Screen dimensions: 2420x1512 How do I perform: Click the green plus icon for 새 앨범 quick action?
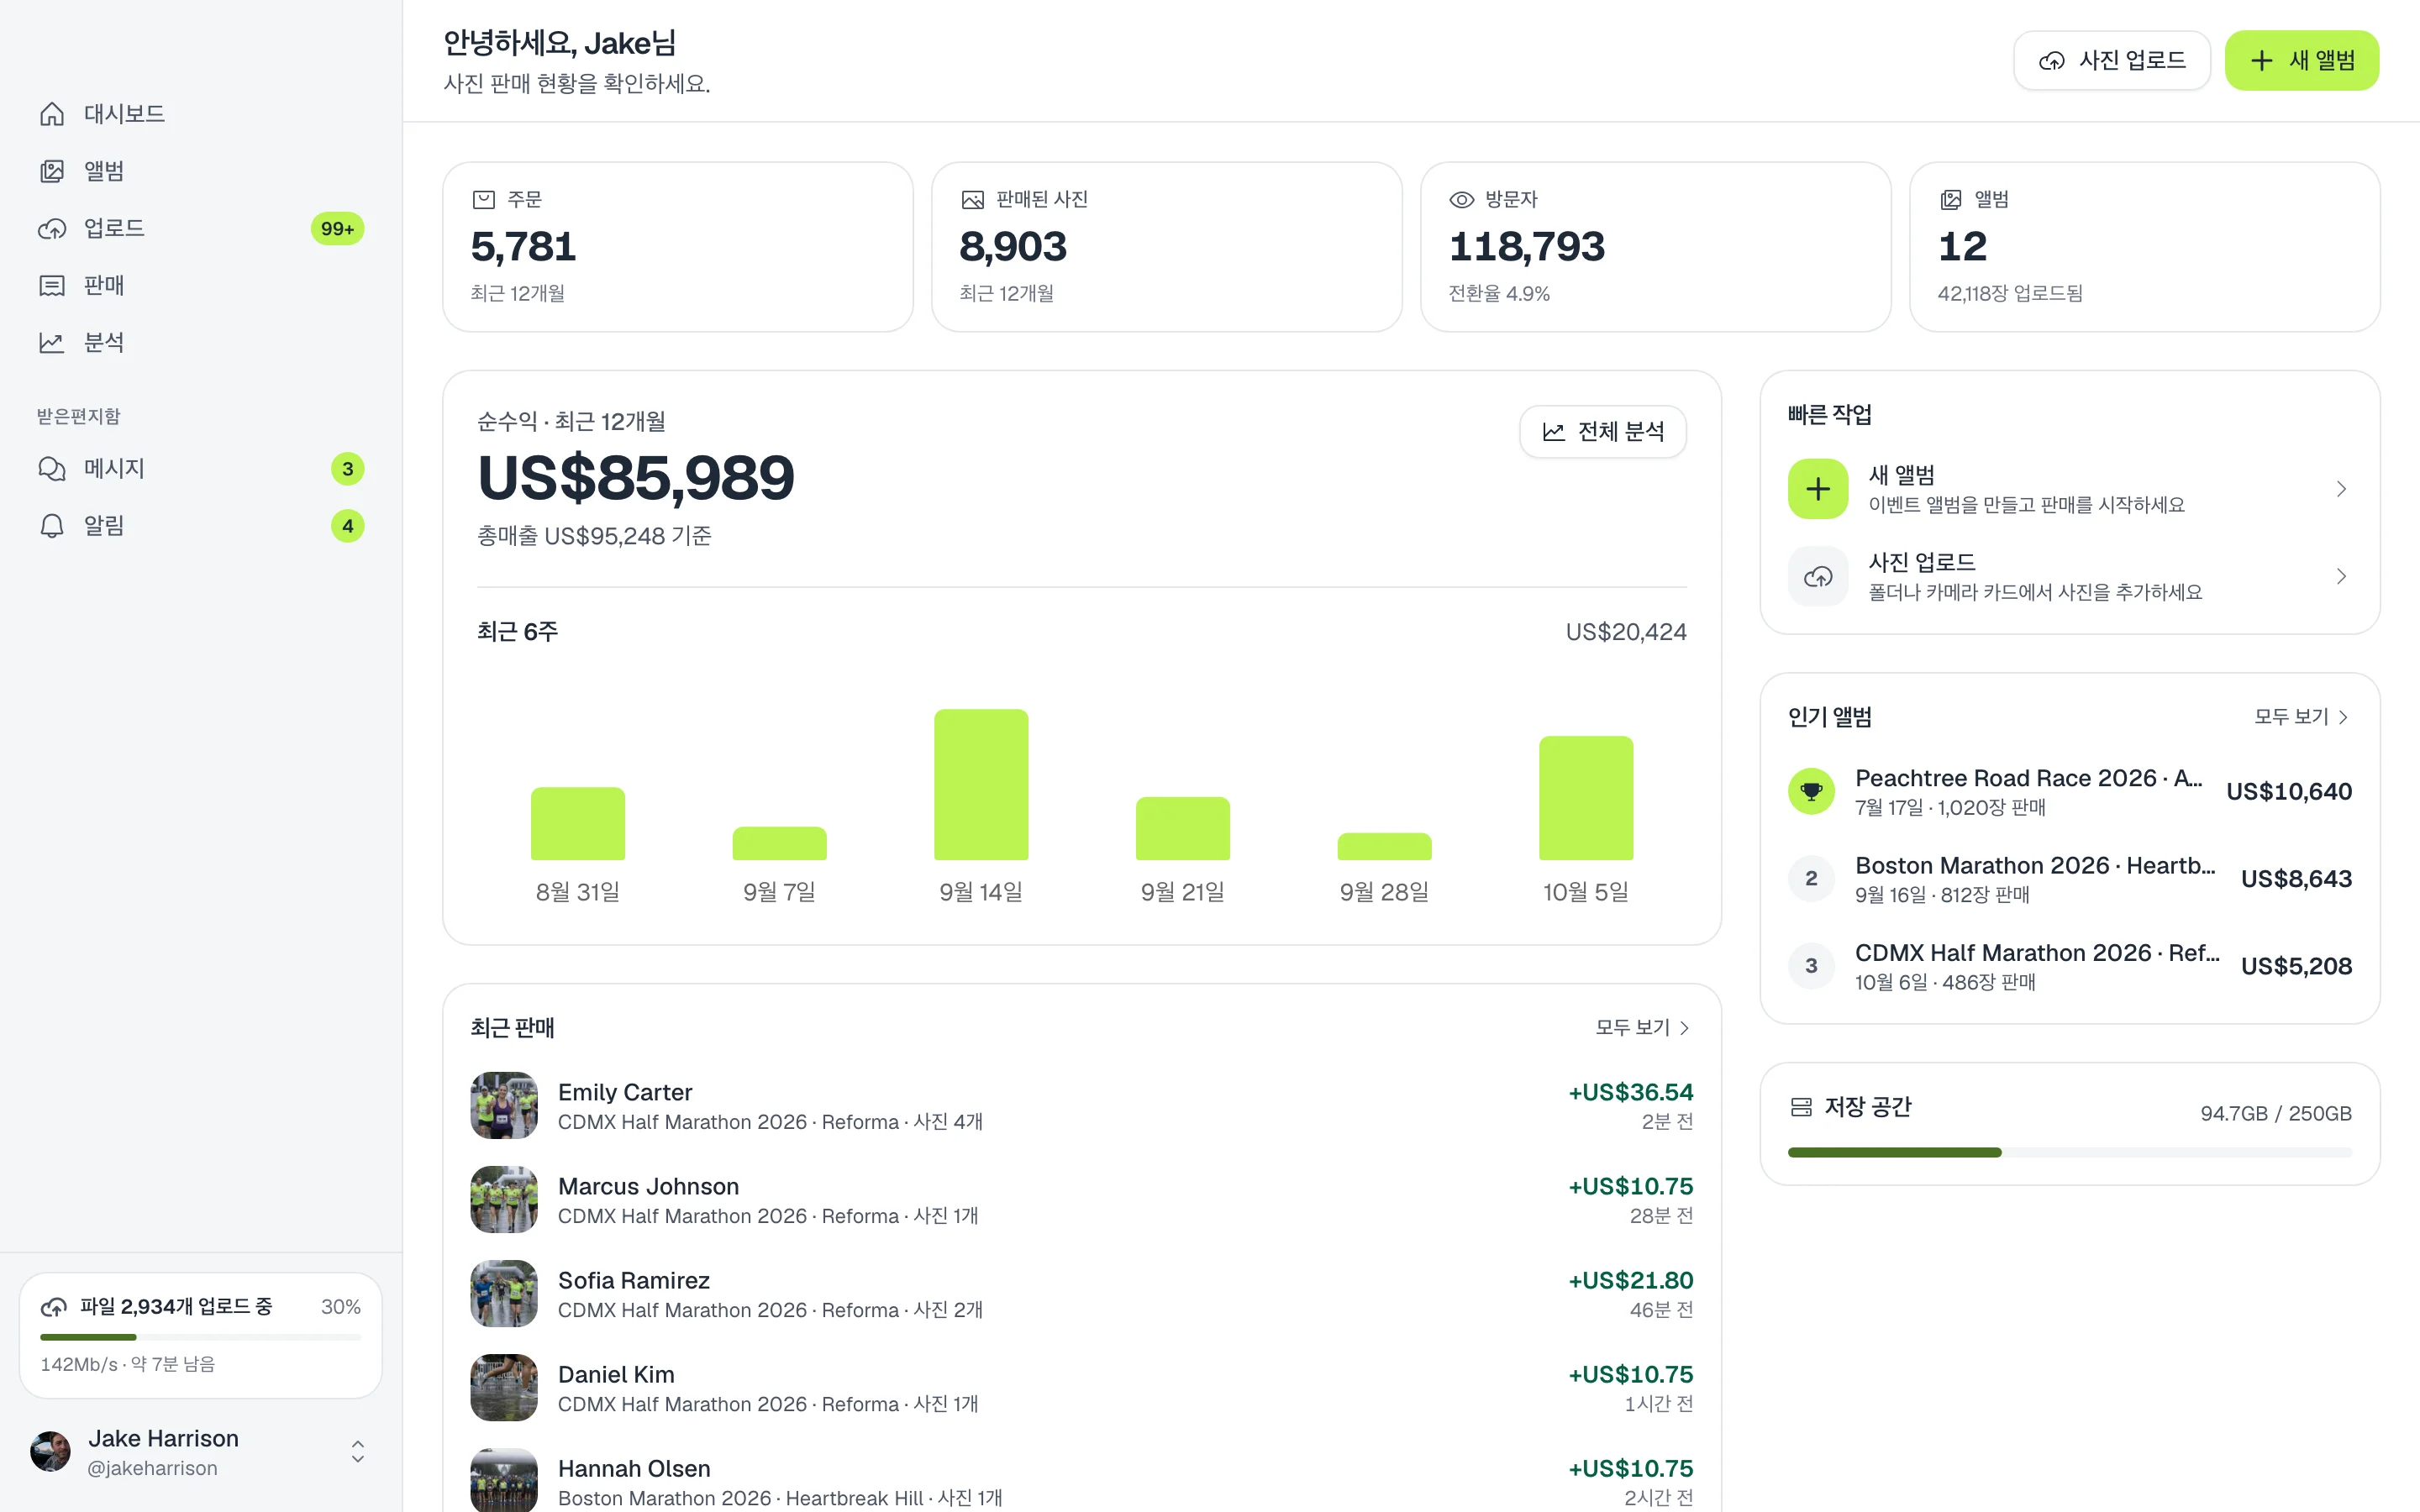coord(1818,489)
